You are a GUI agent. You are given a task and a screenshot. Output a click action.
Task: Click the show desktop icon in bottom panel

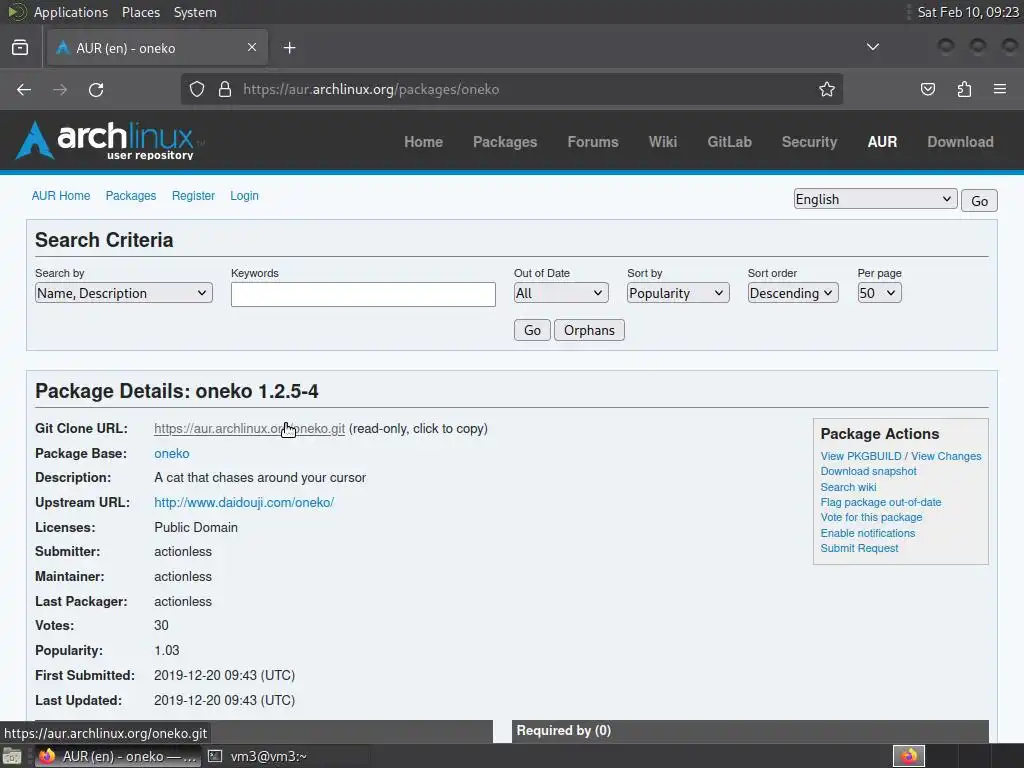pyautogui.click(x=12, y=756)
